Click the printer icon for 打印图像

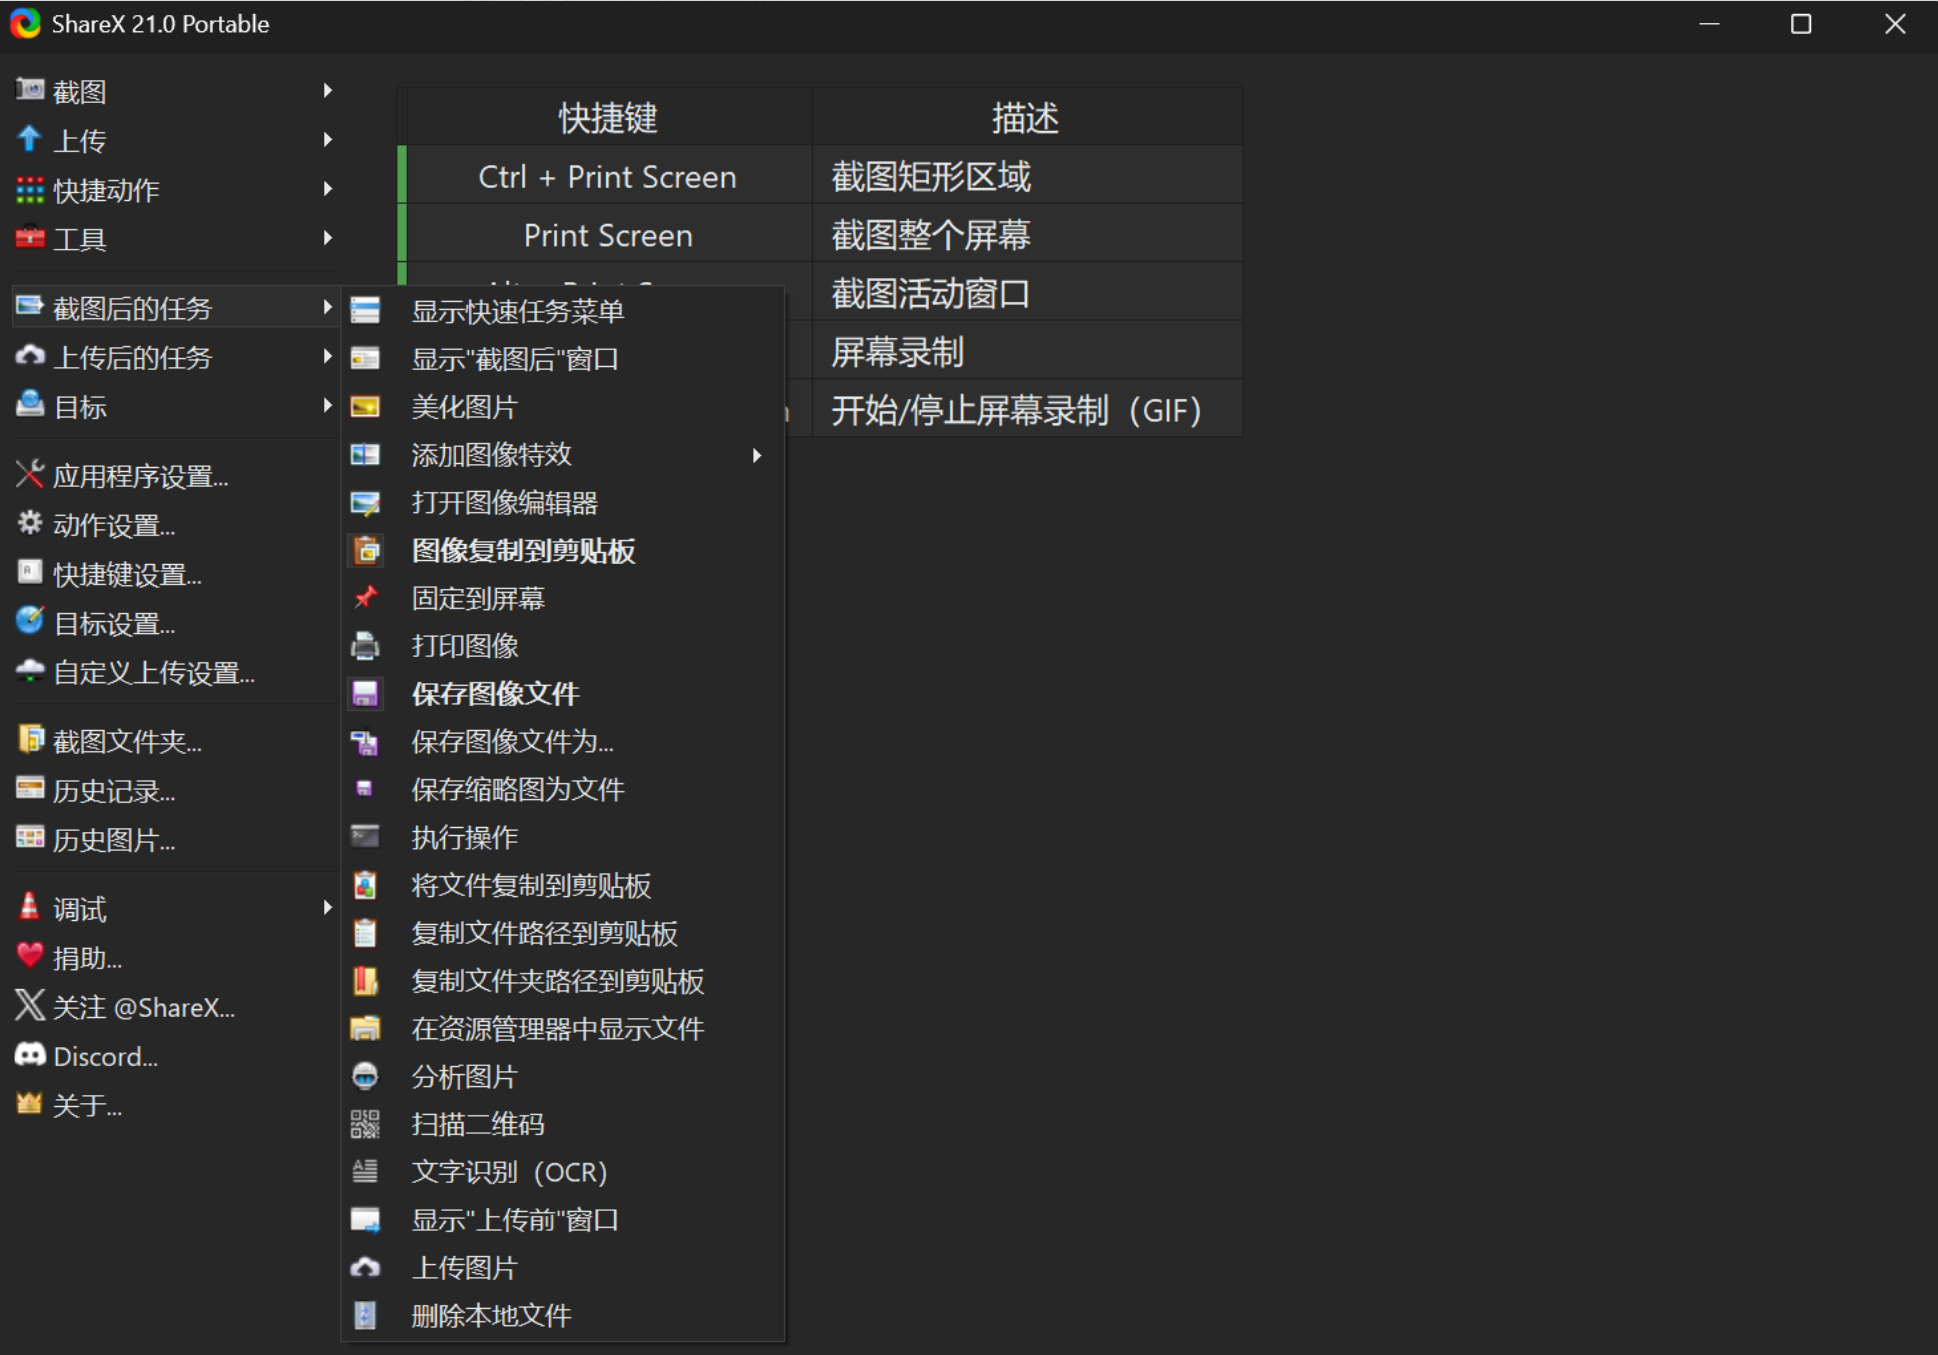(x=365, y=645)
